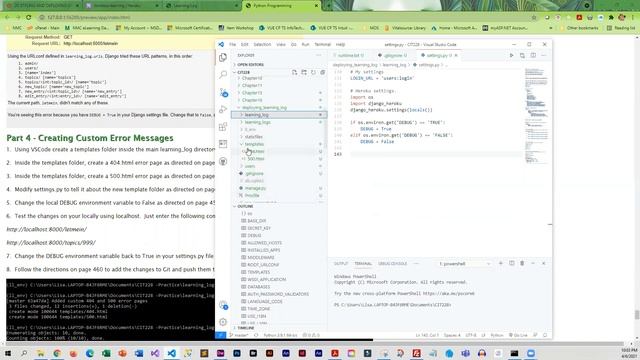Viewport: 640px width, 360px height.
Task: Expand the TIMELINE section
Action: tap(246, 328)
